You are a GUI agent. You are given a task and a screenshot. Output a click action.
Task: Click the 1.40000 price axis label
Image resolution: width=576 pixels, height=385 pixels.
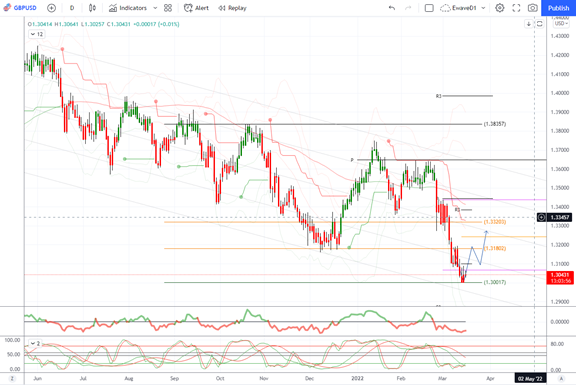(x=560, y=93)
